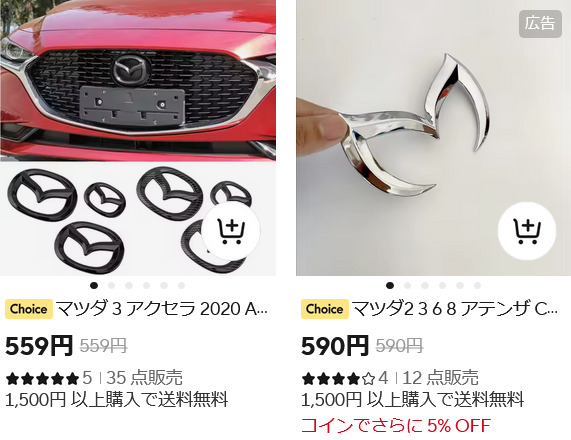
Task: Click the four-star rating of the right product
Action: coord(338,378)
